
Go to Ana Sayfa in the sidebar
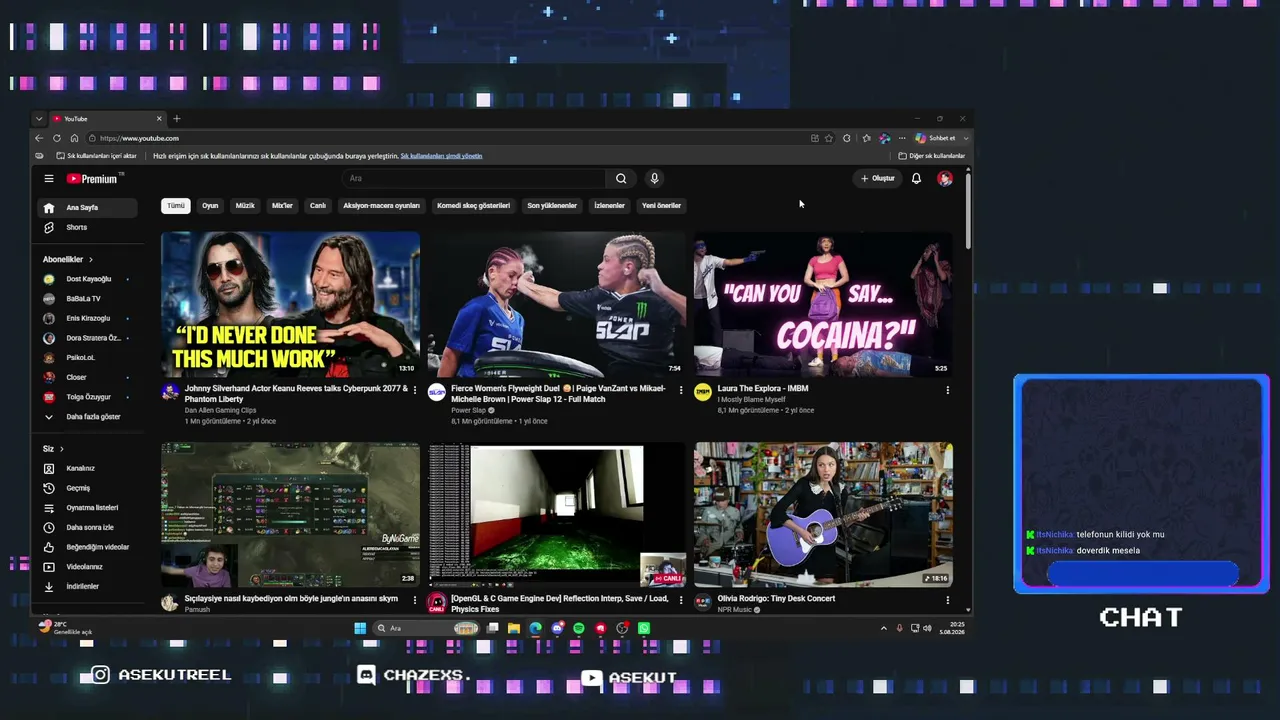(x=88, y=208)
